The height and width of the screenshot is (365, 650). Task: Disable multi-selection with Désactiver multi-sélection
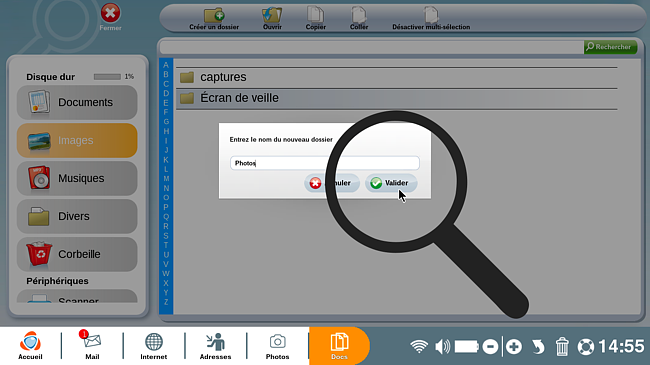click(x=431, y=19)
